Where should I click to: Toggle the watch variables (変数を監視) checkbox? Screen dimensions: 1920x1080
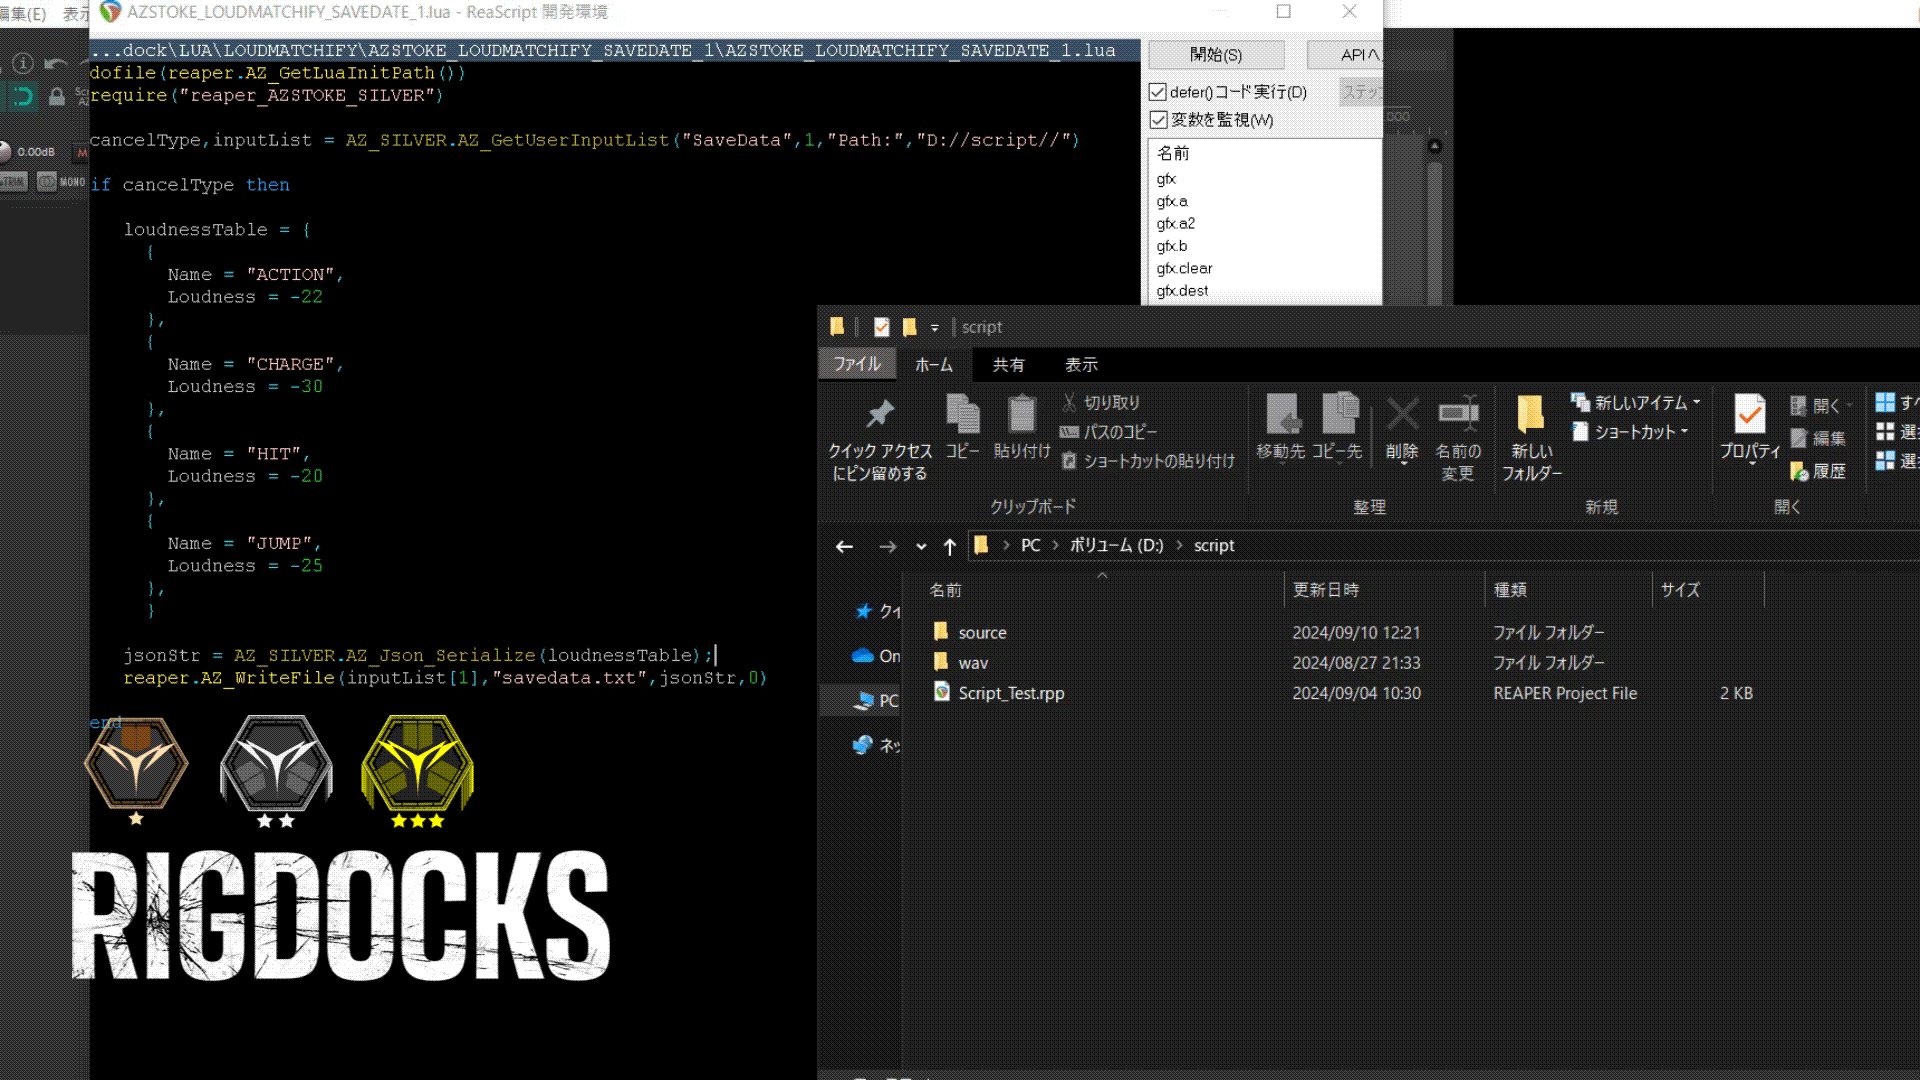pos(1158,120)
